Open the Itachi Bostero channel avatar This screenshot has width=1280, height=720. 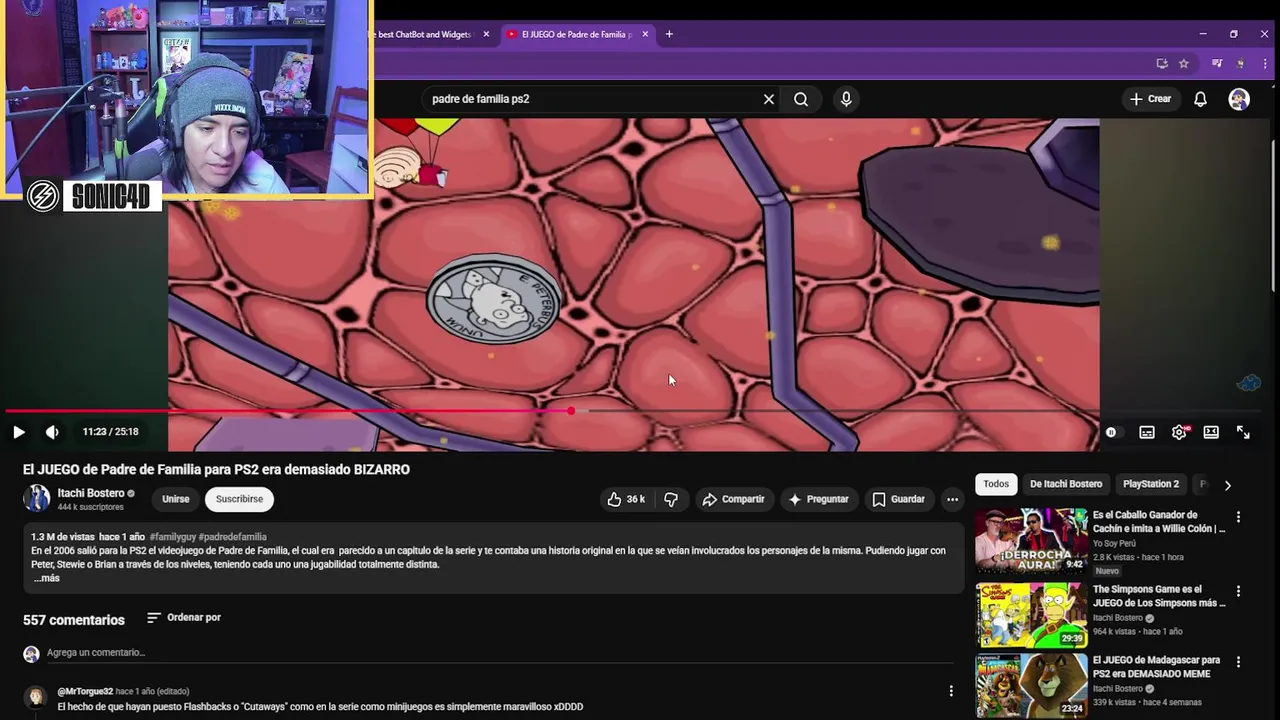coord(36,498)
